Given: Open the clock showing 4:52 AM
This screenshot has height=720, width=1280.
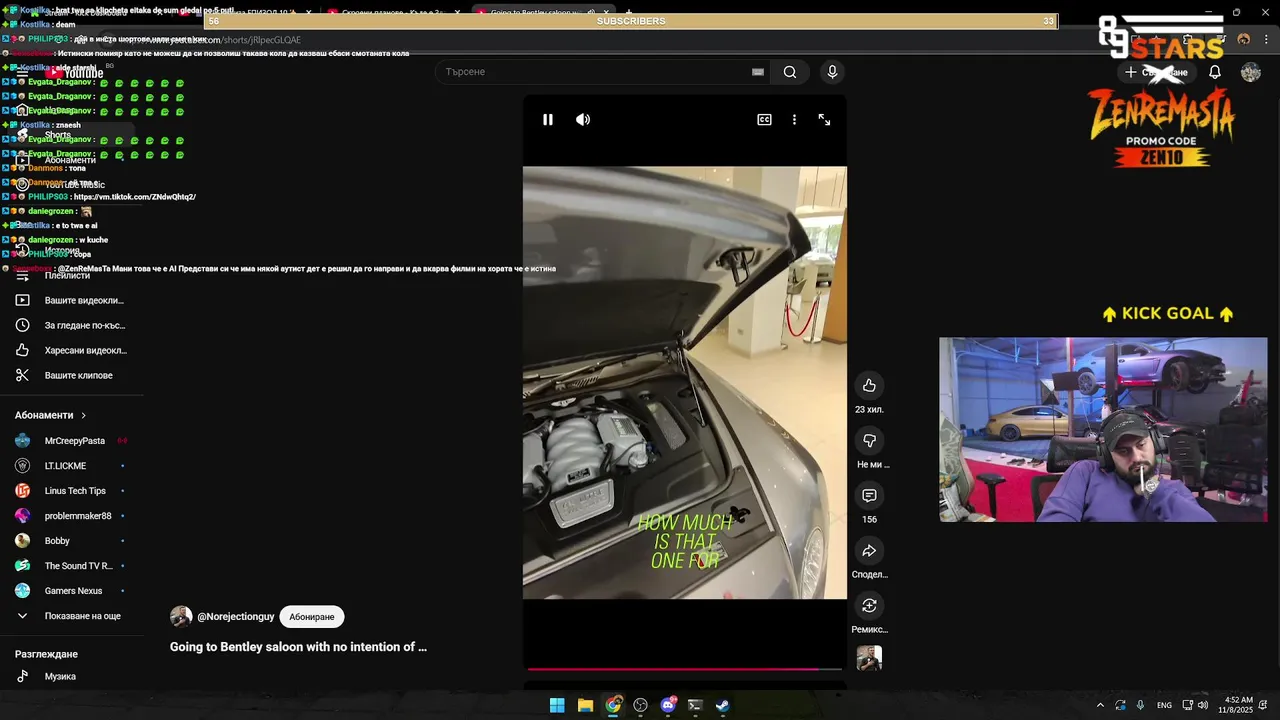Looking at the screenshot, I should pos(1238,705).
